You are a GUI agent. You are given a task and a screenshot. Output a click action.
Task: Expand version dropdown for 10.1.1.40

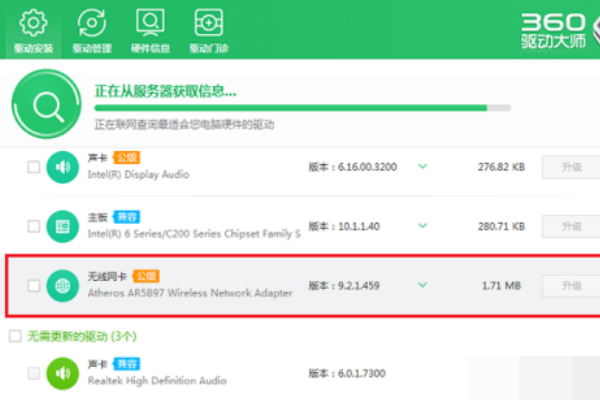coord(422,226)
